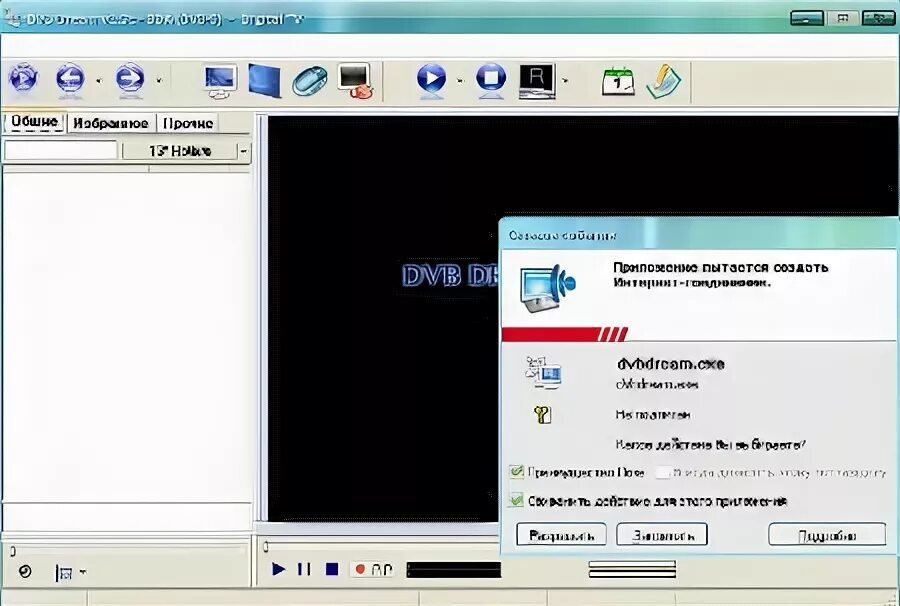The image size is (900, 606).
Task: Toggle the unchecked checkbox in dialog
Action: coord(662,472)
